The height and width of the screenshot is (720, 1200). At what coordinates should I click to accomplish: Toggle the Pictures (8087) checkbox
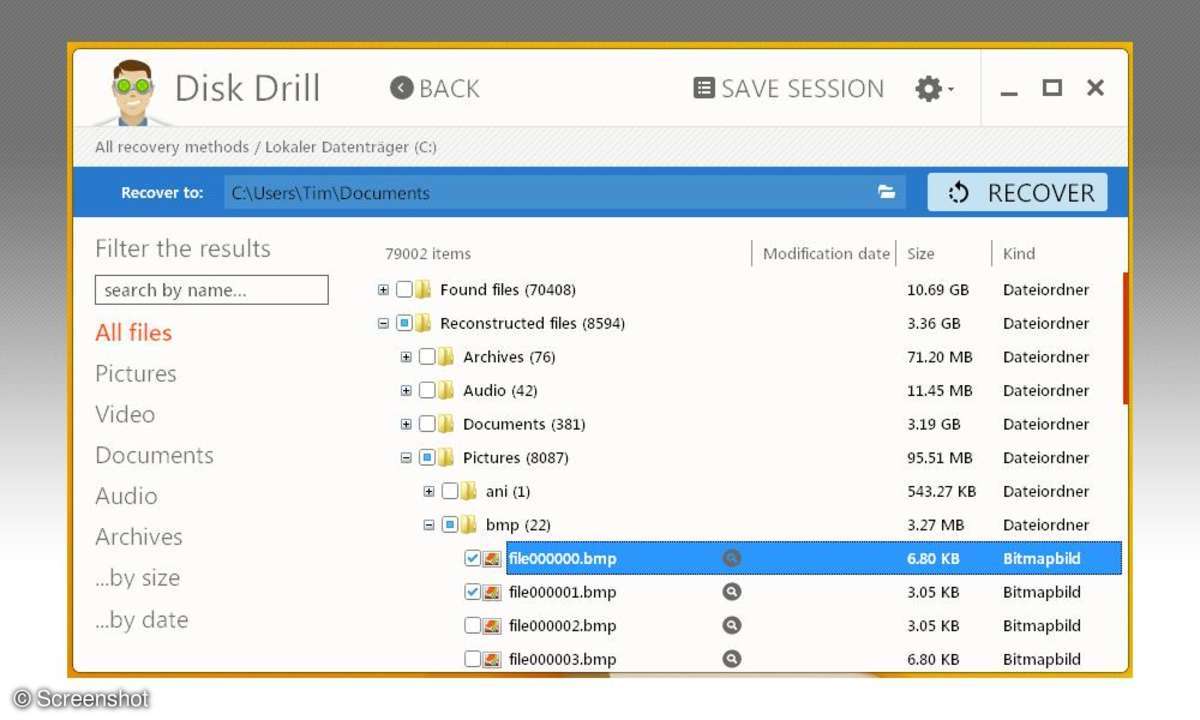coord(427,458)
